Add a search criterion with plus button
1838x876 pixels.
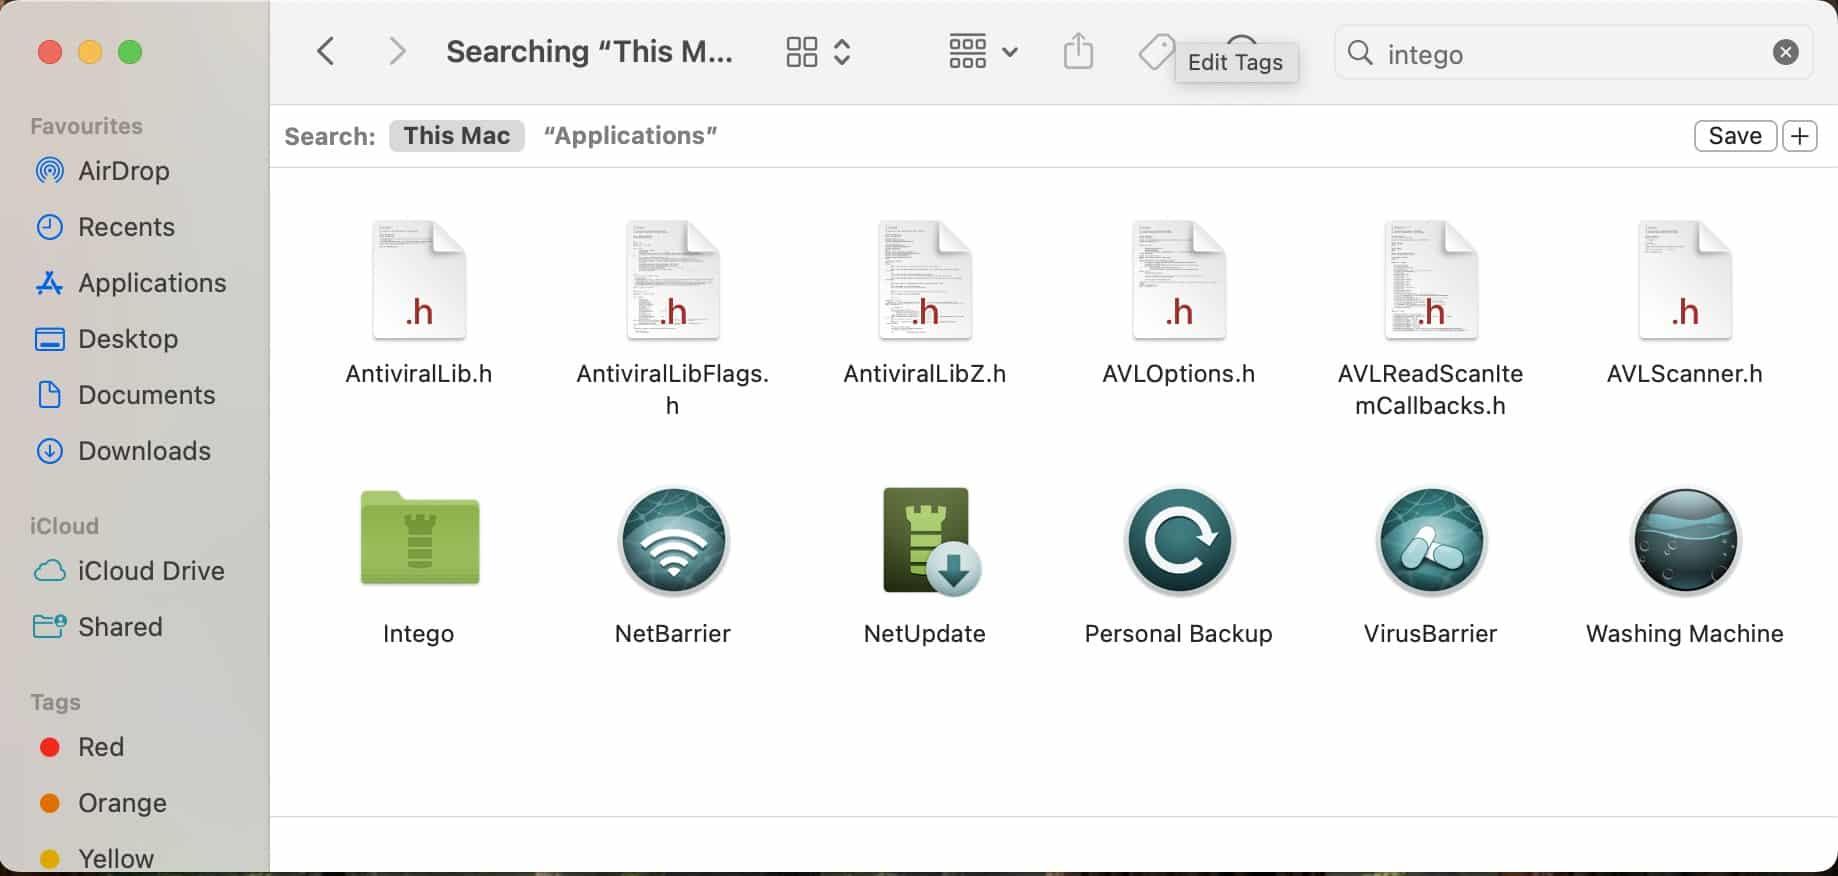tap(1800, 136)
